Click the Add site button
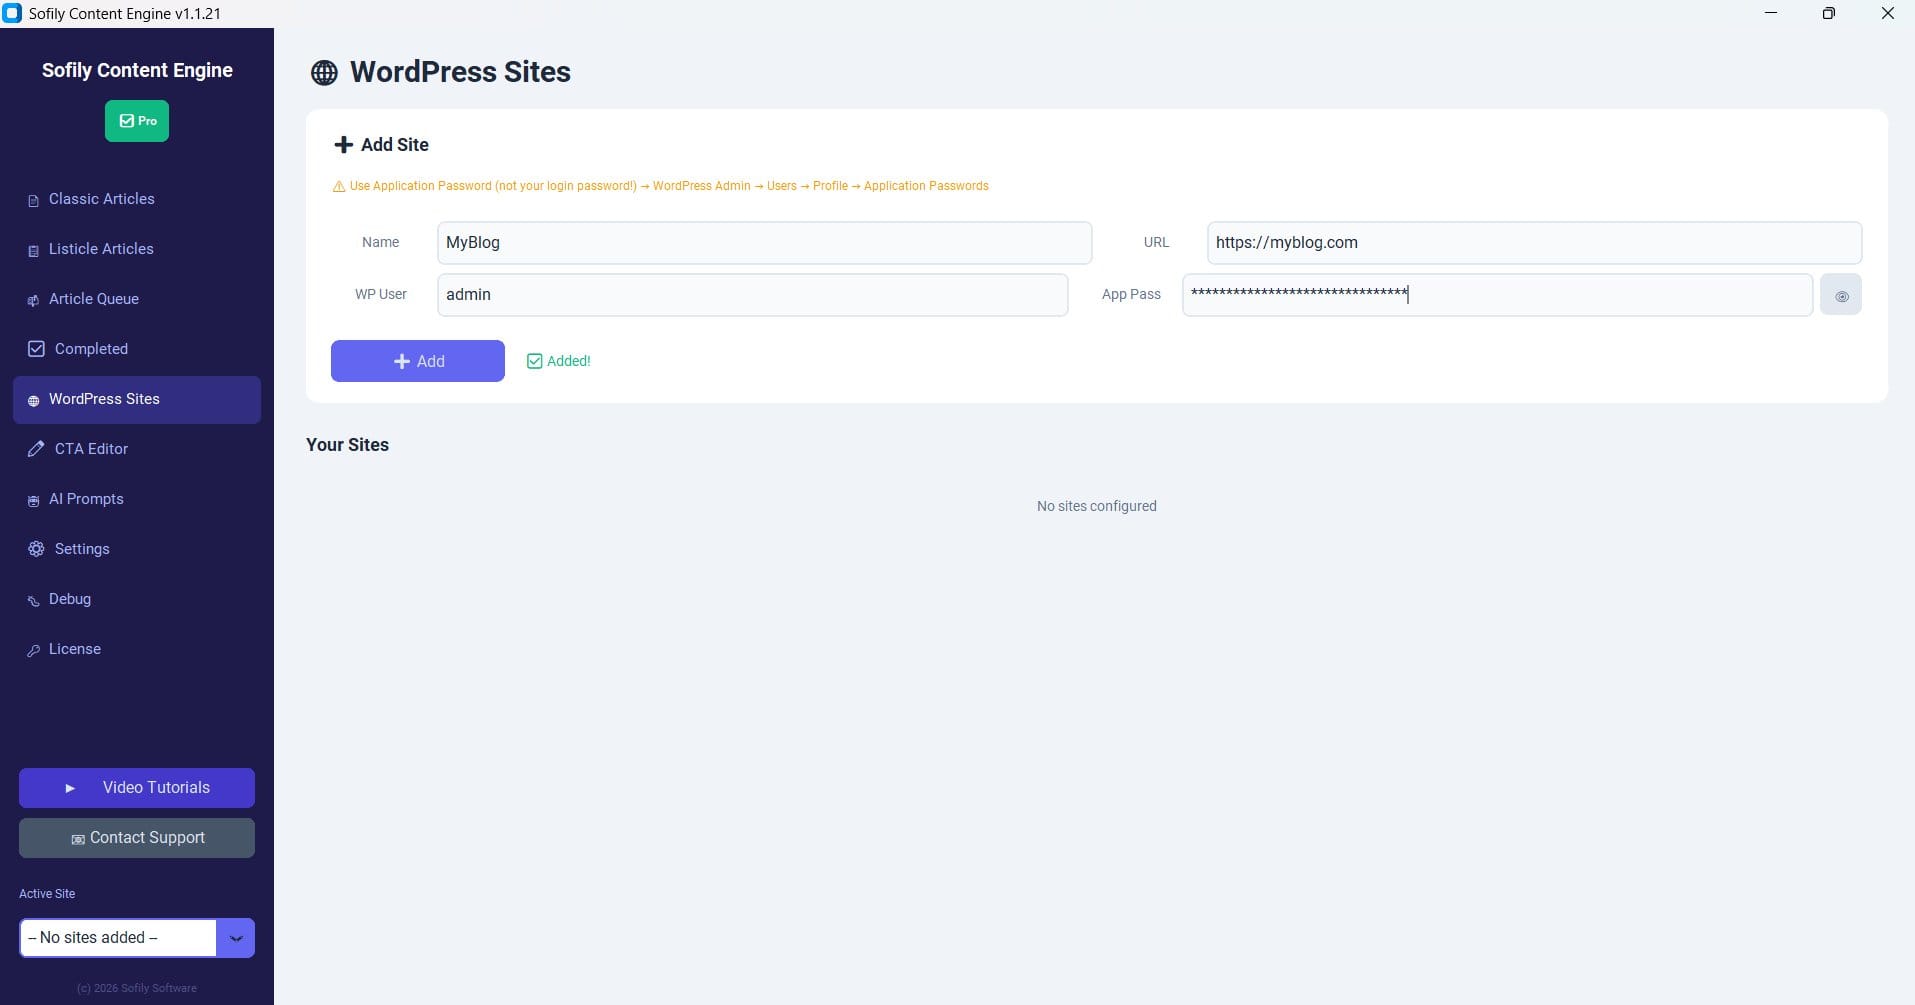This screenshot has height=1005, width=1915. click(418, 361)
